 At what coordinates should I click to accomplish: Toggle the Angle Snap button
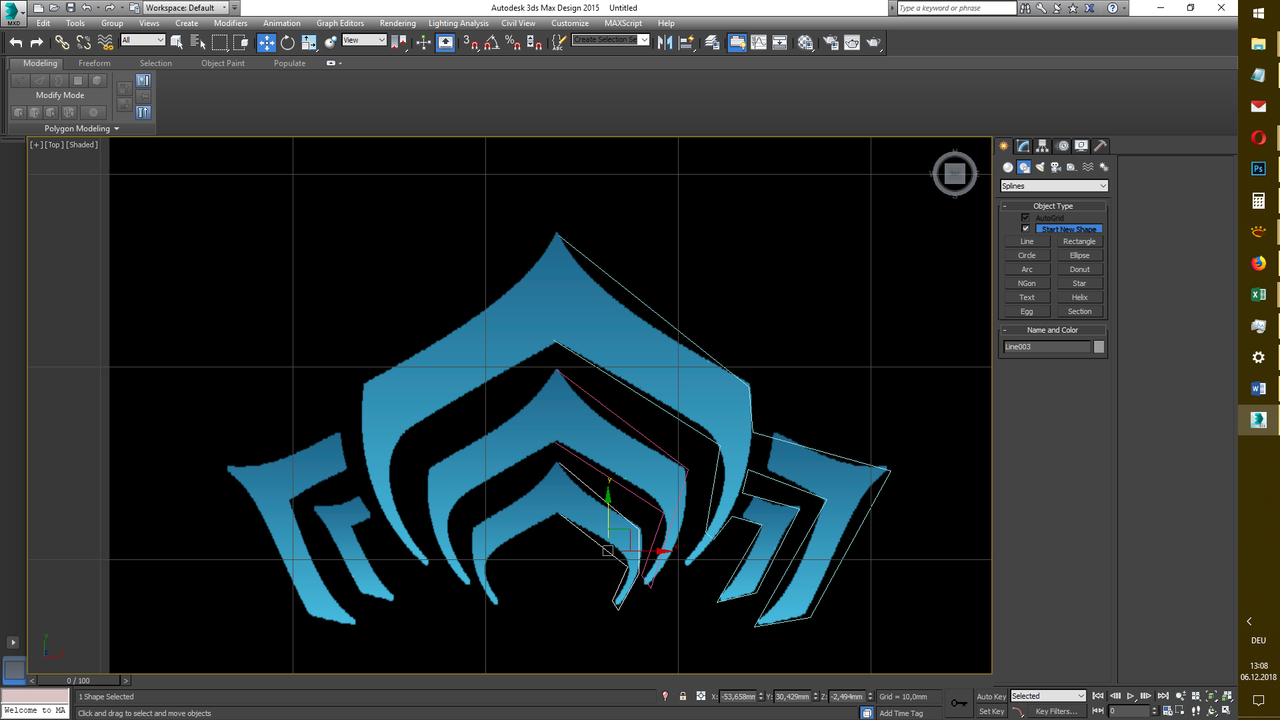(490, 42)
